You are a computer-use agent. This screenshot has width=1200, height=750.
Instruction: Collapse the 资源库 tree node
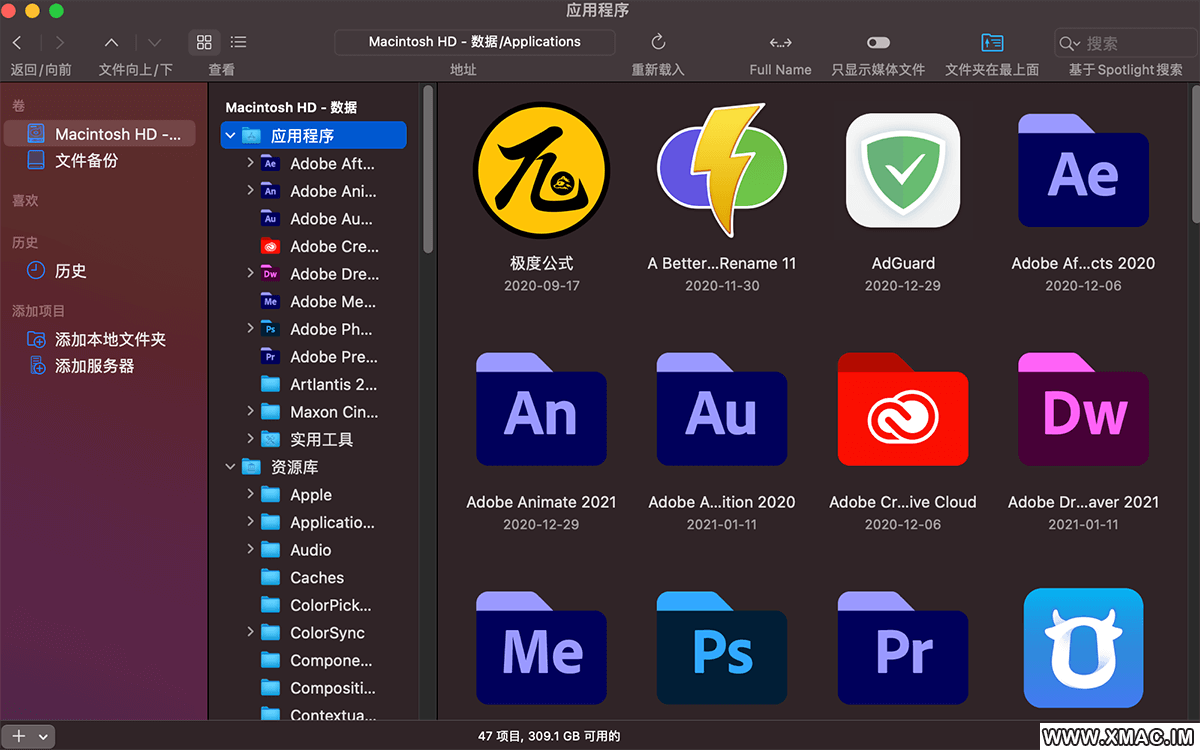231,467
